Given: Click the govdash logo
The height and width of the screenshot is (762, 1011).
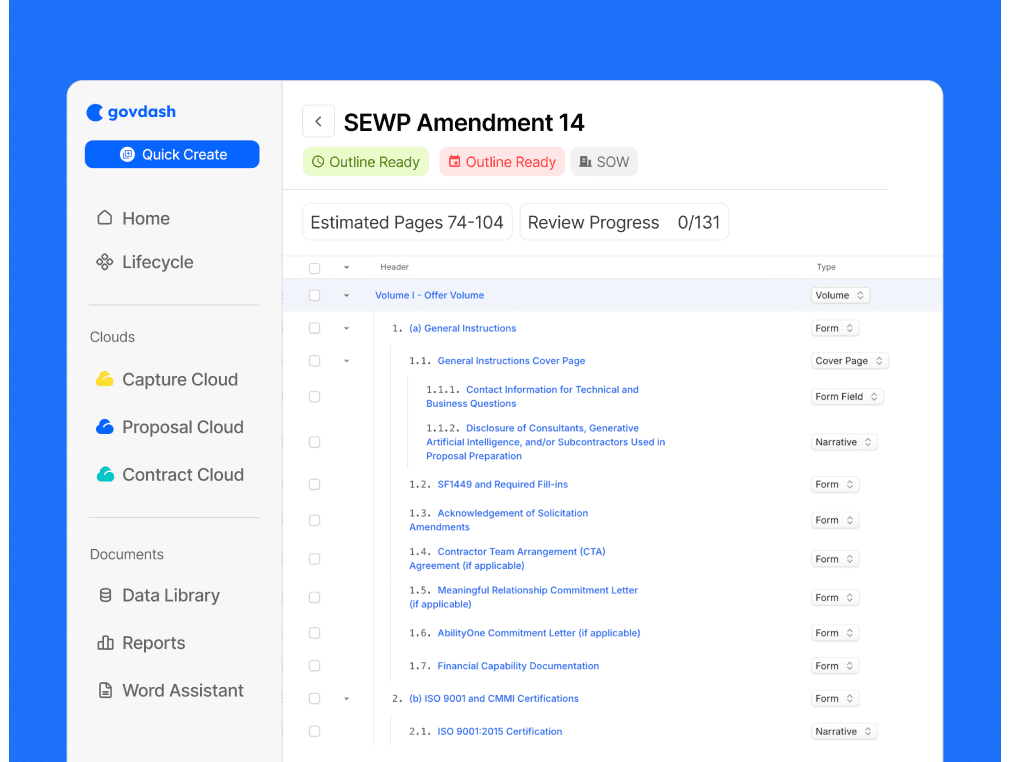Looking at the screenshot, I should coord(132,112).
